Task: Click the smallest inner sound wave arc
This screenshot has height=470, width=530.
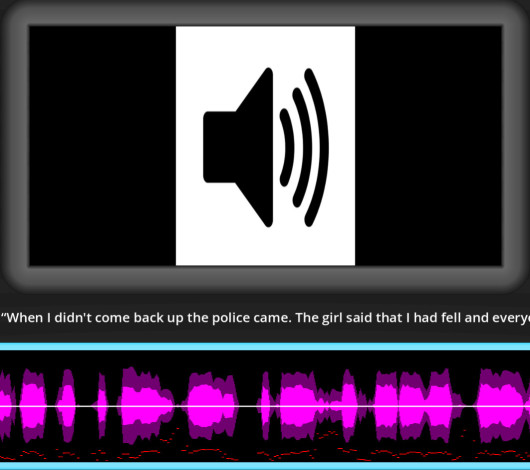Action: click(x=288, y=147)
